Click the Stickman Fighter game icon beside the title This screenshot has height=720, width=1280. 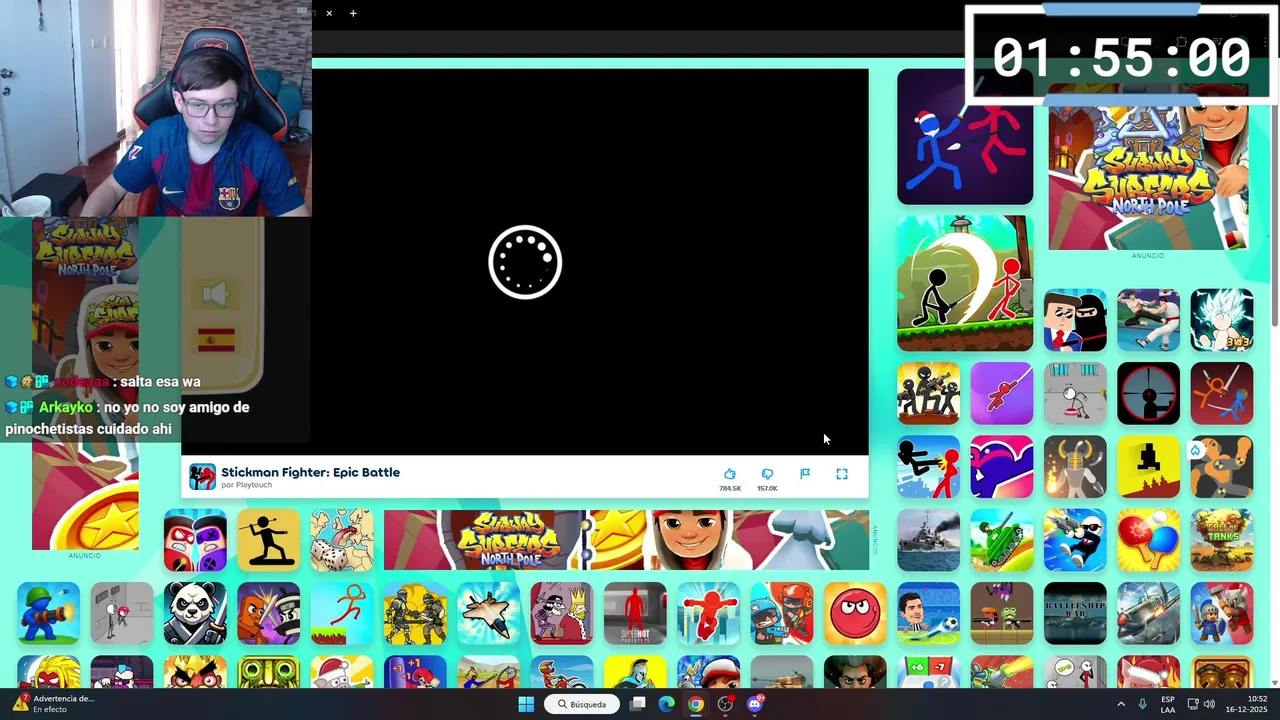(202, 477)
